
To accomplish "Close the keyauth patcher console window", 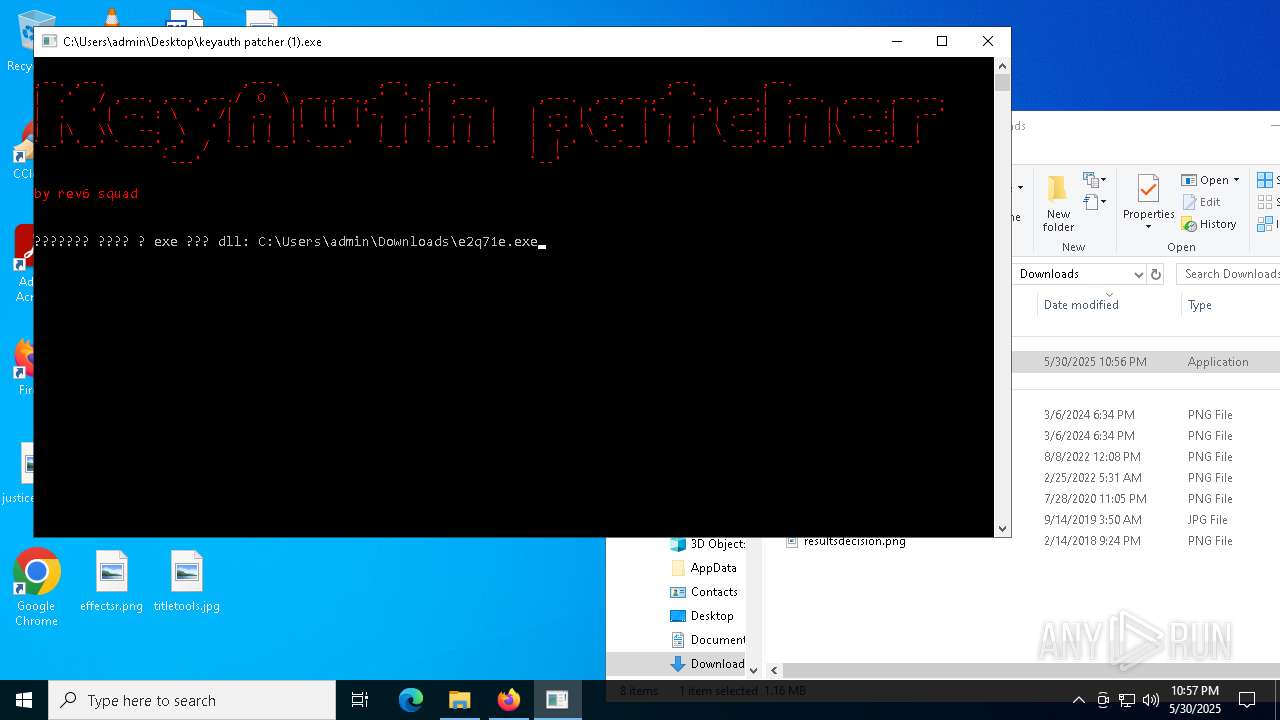I will tap(988, 41).
